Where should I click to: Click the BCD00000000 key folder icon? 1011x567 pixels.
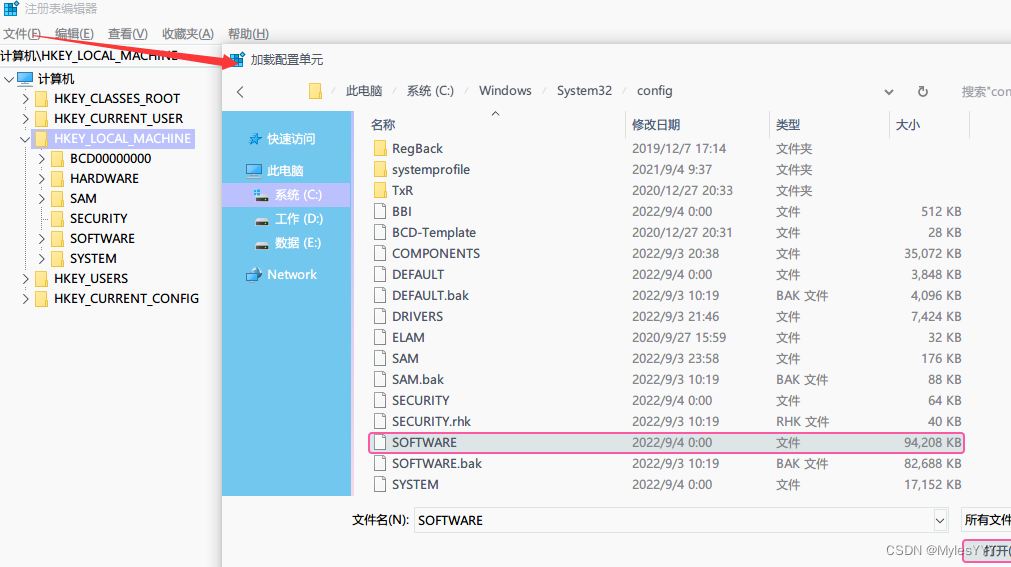pyautogui.click(x=57, y=159)
